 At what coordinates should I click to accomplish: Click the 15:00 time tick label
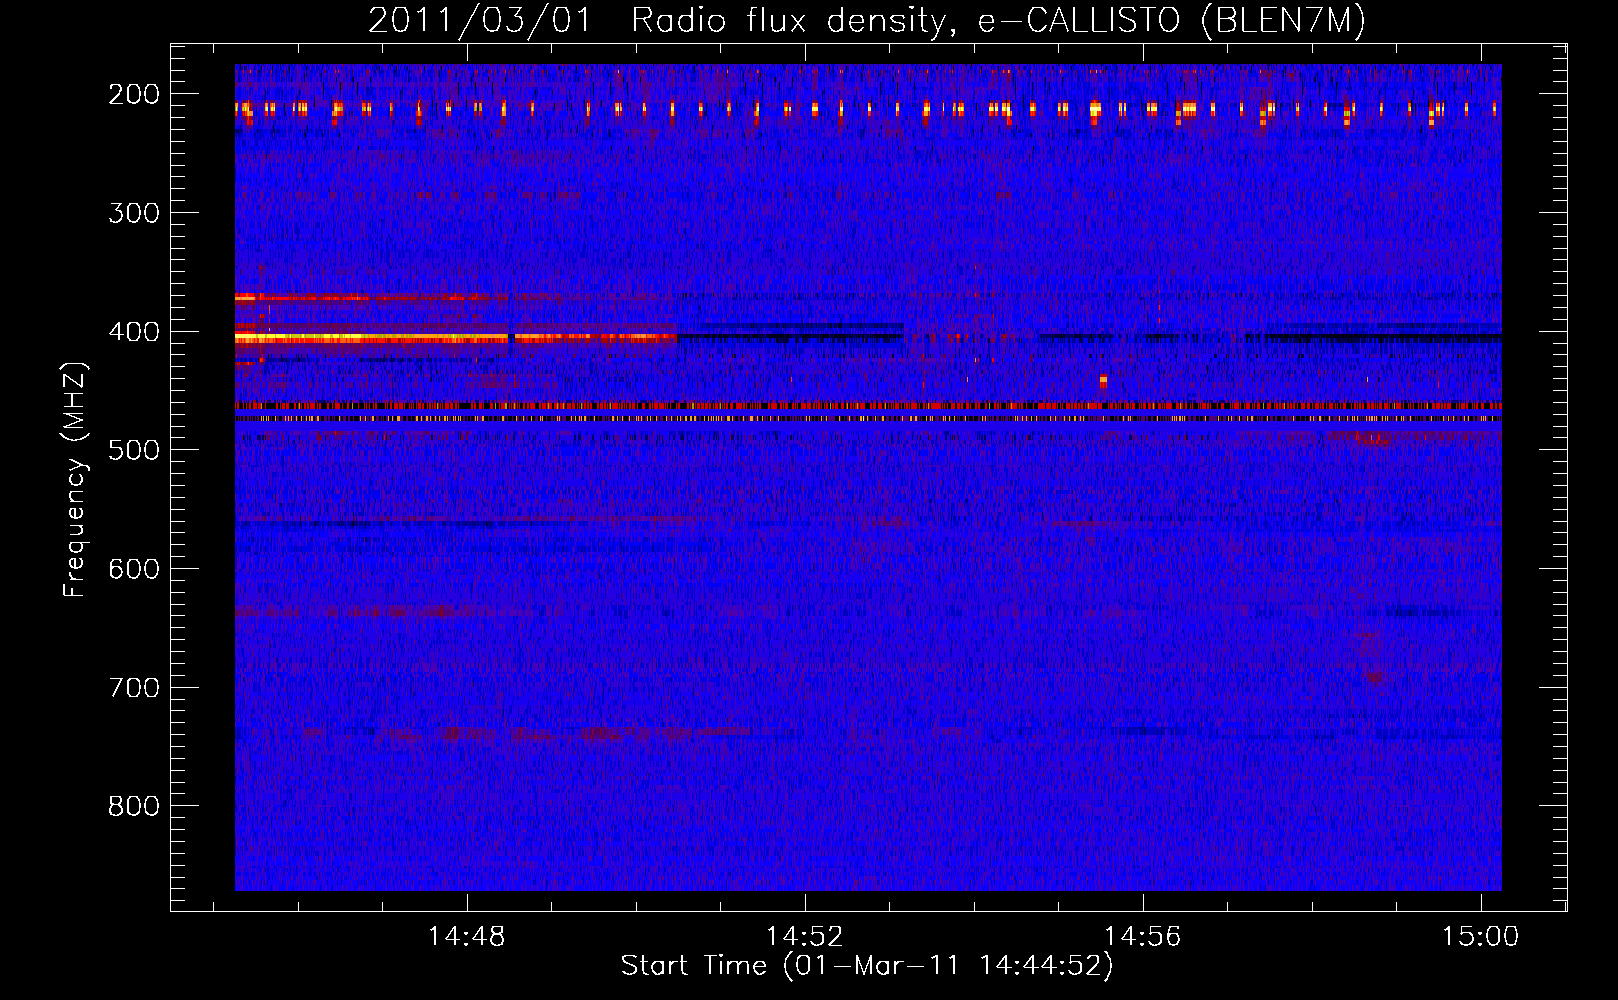(1480, 937)
